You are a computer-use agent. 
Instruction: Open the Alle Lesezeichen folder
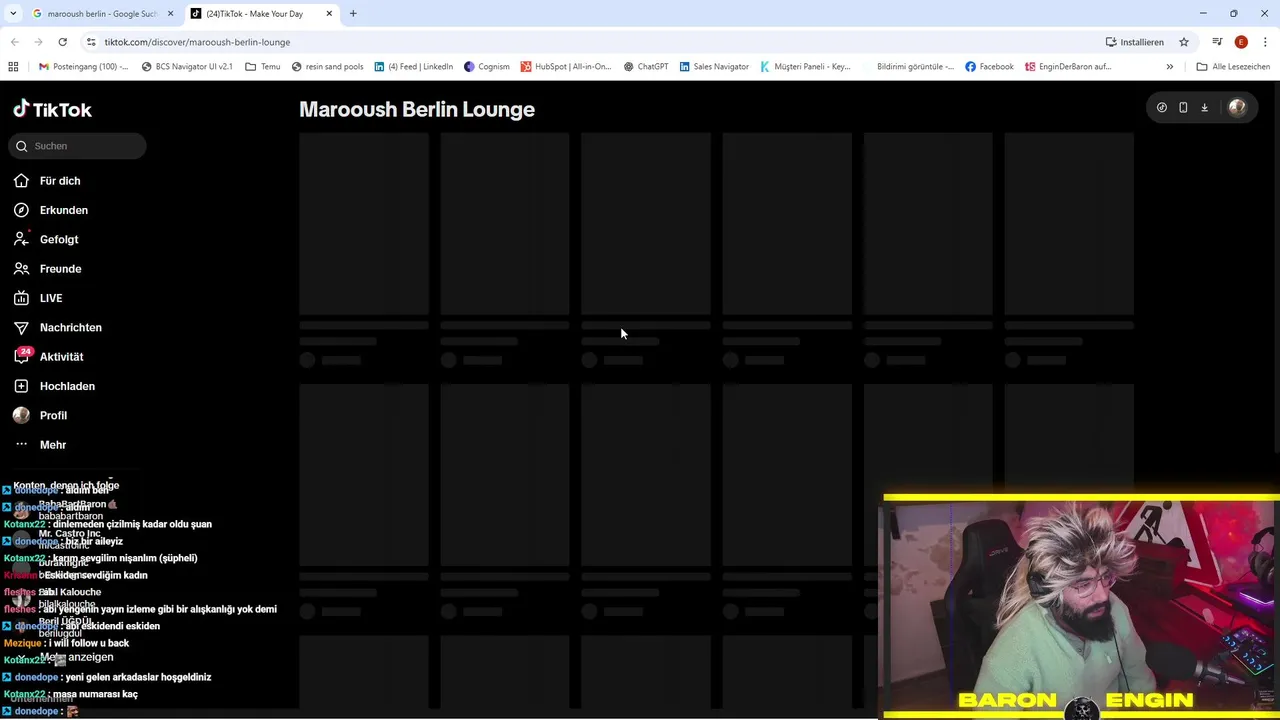click(1233, 67)
